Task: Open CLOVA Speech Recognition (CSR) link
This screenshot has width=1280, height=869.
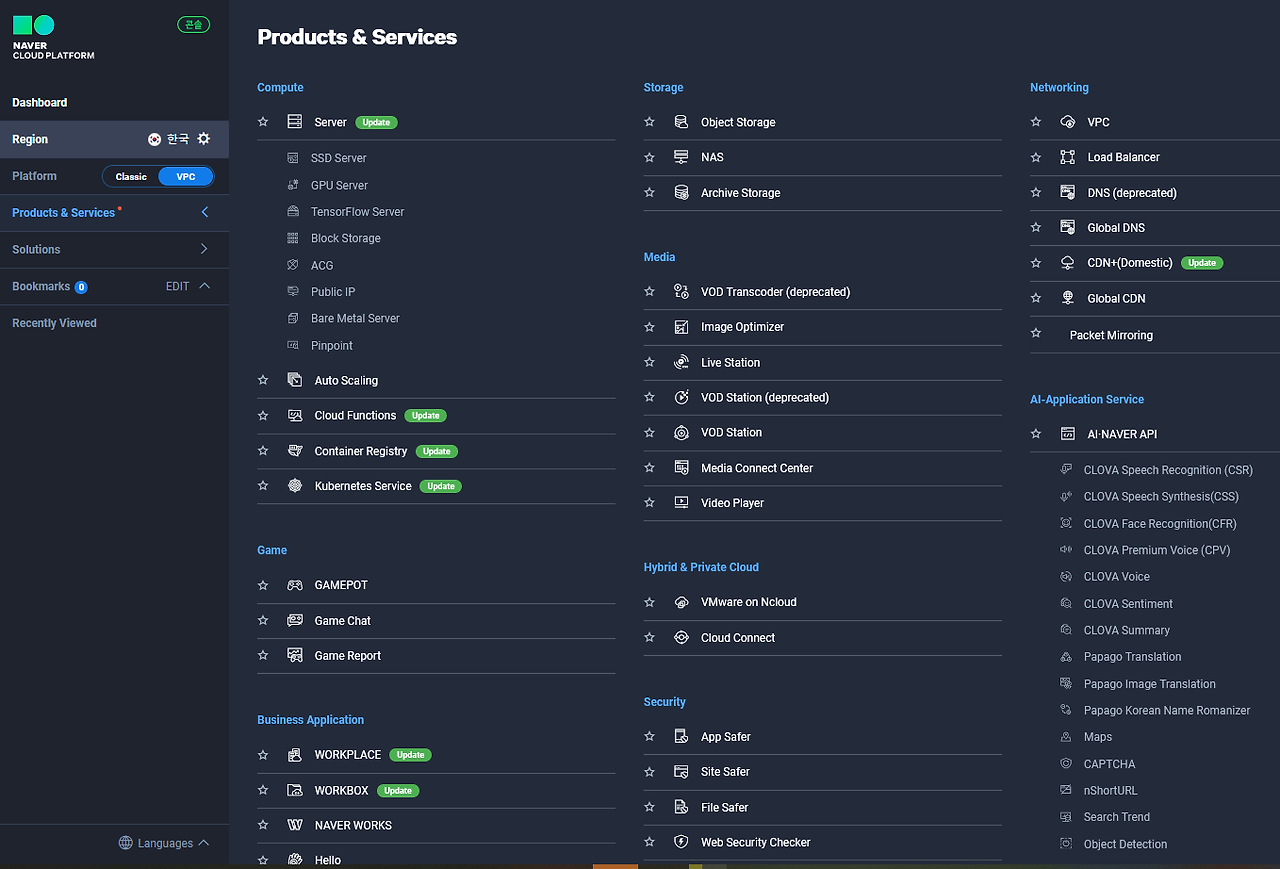Action: point(1168,470)
